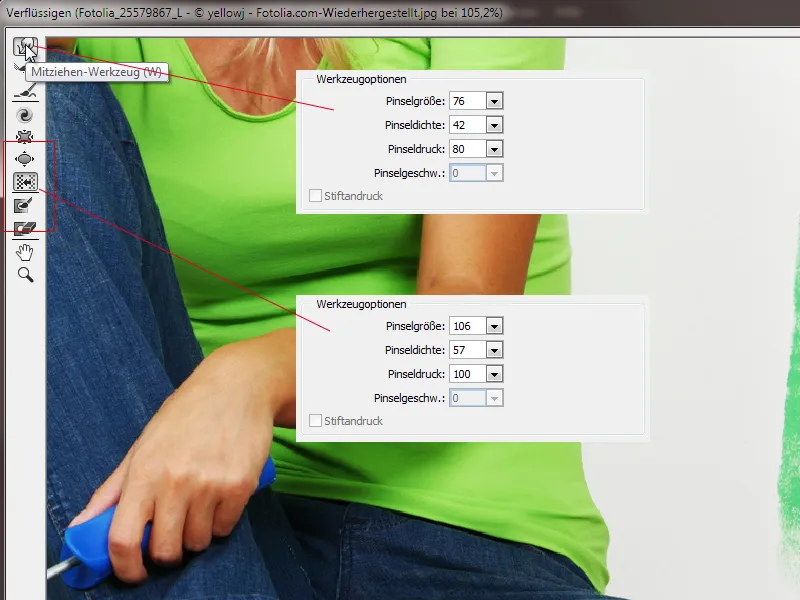
Task: Click upper 'Werkzeugoptionen' heading
Action: (361, 79)
